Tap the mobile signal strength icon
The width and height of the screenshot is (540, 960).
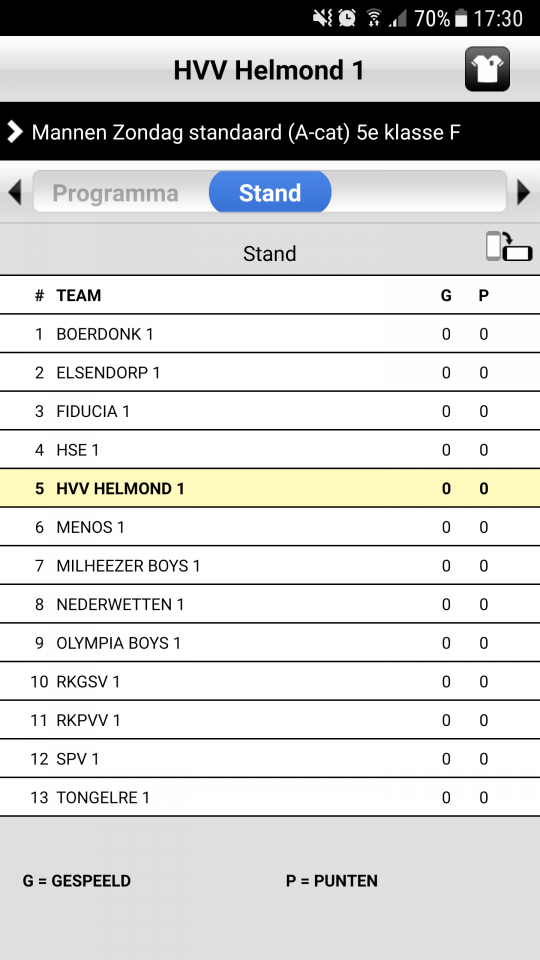coord(398,19)
